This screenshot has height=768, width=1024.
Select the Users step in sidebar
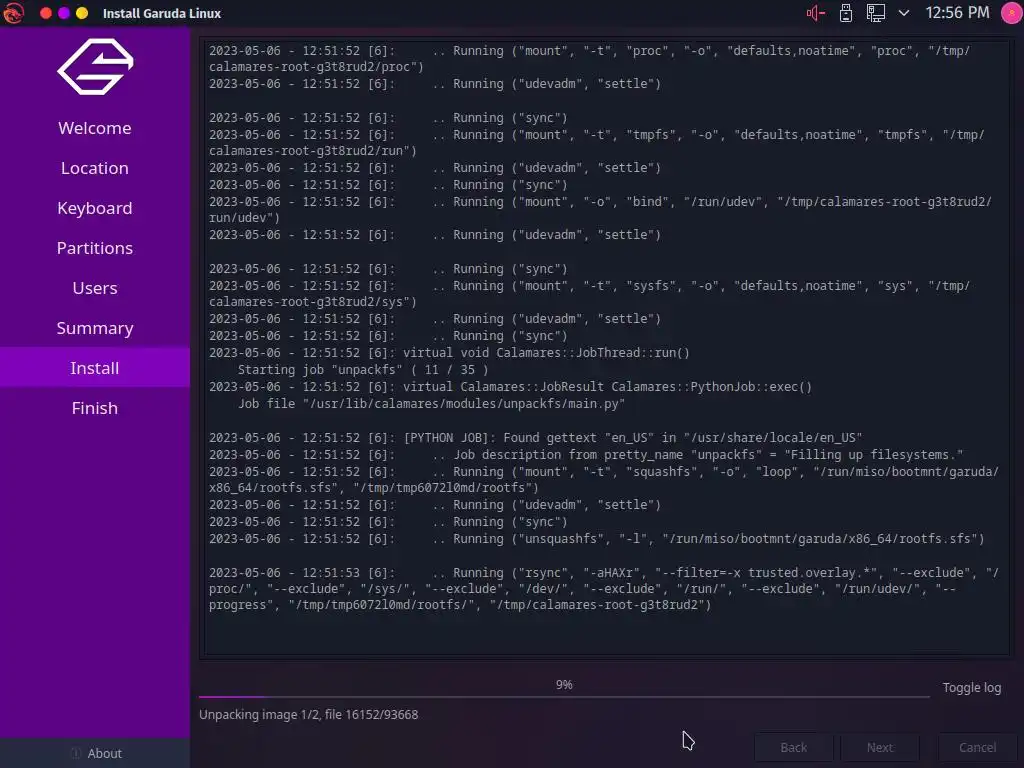[x=95, y=288]
